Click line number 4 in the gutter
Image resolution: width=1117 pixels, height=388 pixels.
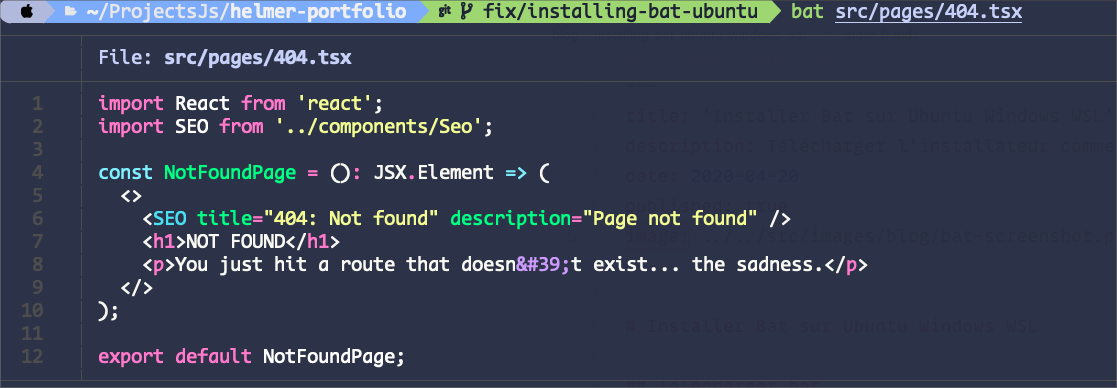38,173
